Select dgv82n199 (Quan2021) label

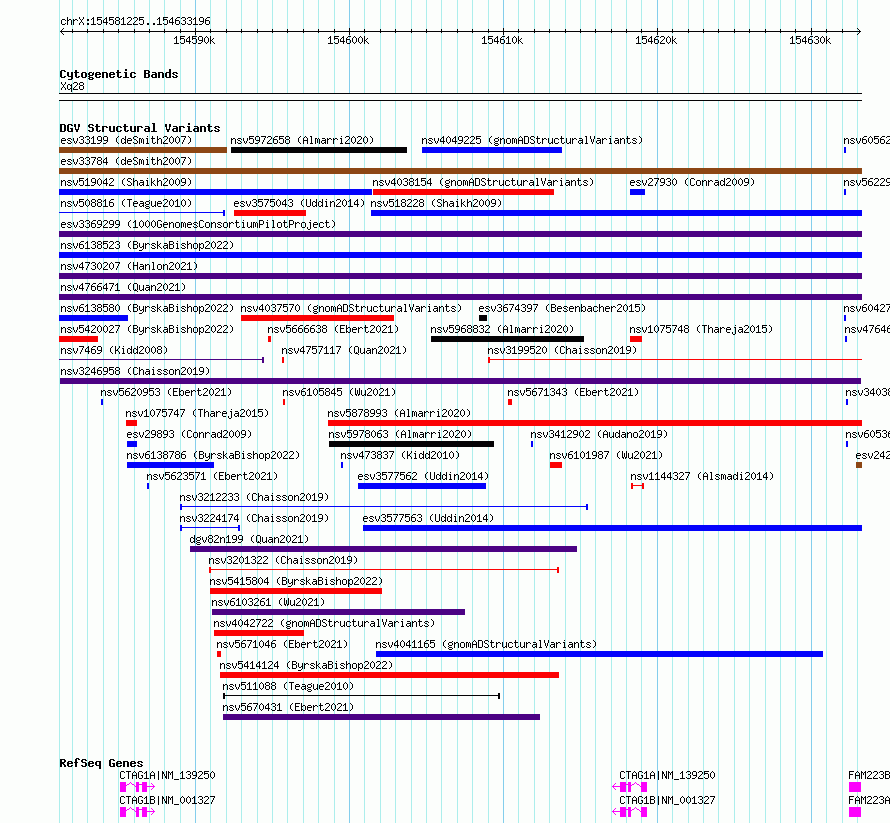(x=249, y=539)
